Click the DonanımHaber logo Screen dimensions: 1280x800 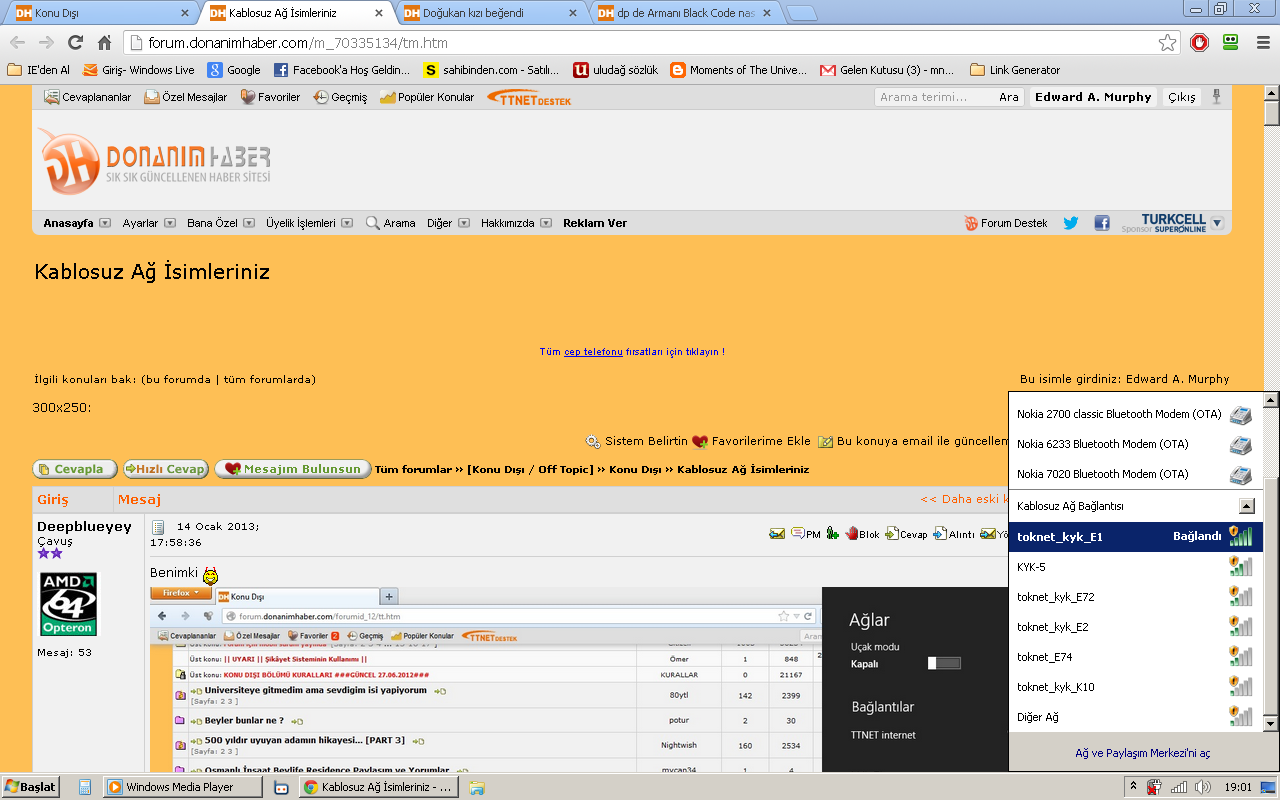pyautogui.click(x=155, y=161)
